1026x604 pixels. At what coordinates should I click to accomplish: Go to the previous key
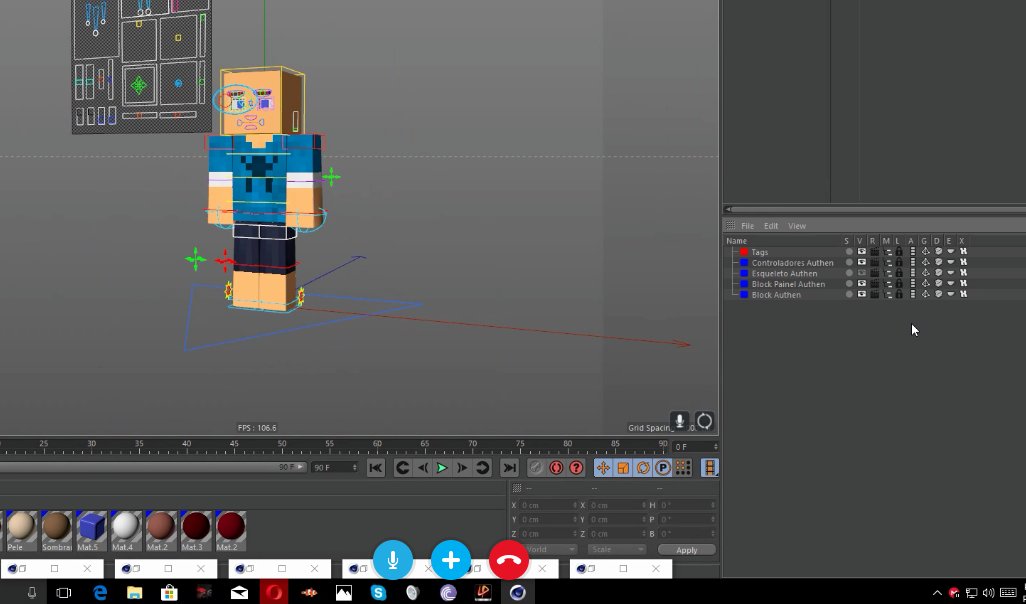click(x=402, y=467)
